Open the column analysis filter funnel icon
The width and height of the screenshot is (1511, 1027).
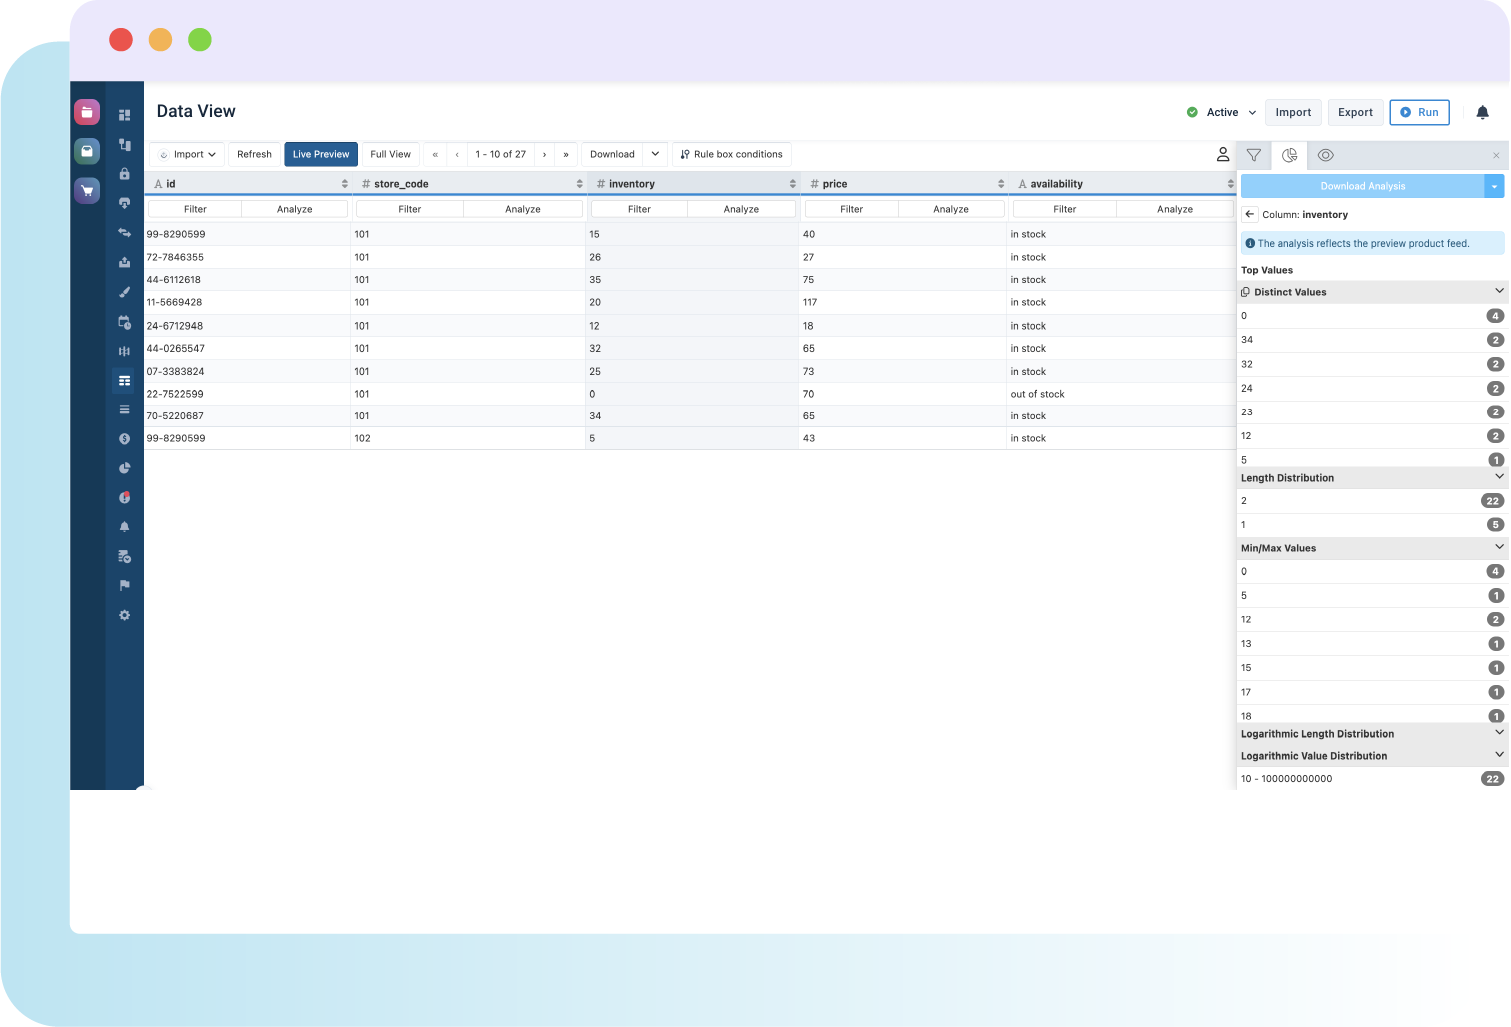coord(1254,155)
